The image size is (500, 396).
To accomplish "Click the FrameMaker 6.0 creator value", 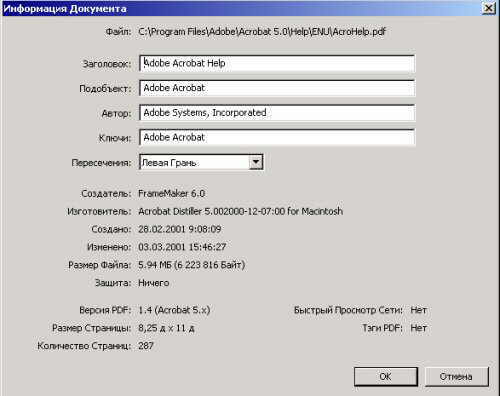I will pos(171,194).
